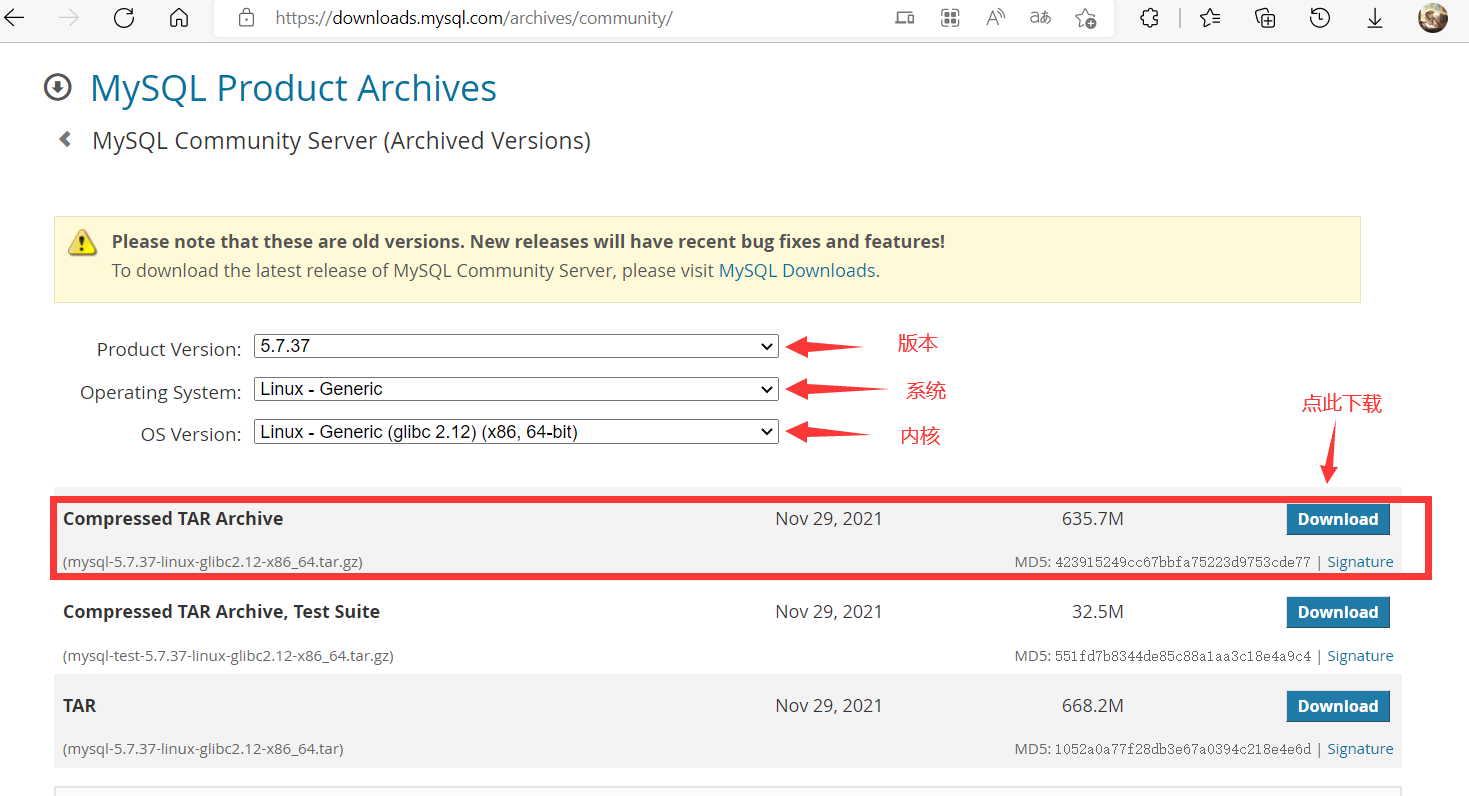Show browser history panel

pos(1320,18)
